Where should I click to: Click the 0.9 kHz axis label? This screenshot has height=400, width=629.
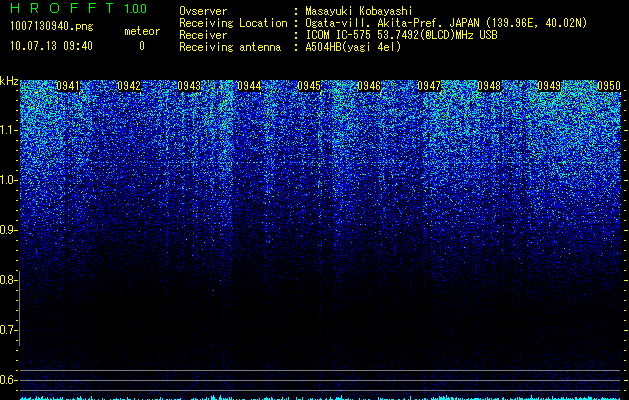(7, 230)
